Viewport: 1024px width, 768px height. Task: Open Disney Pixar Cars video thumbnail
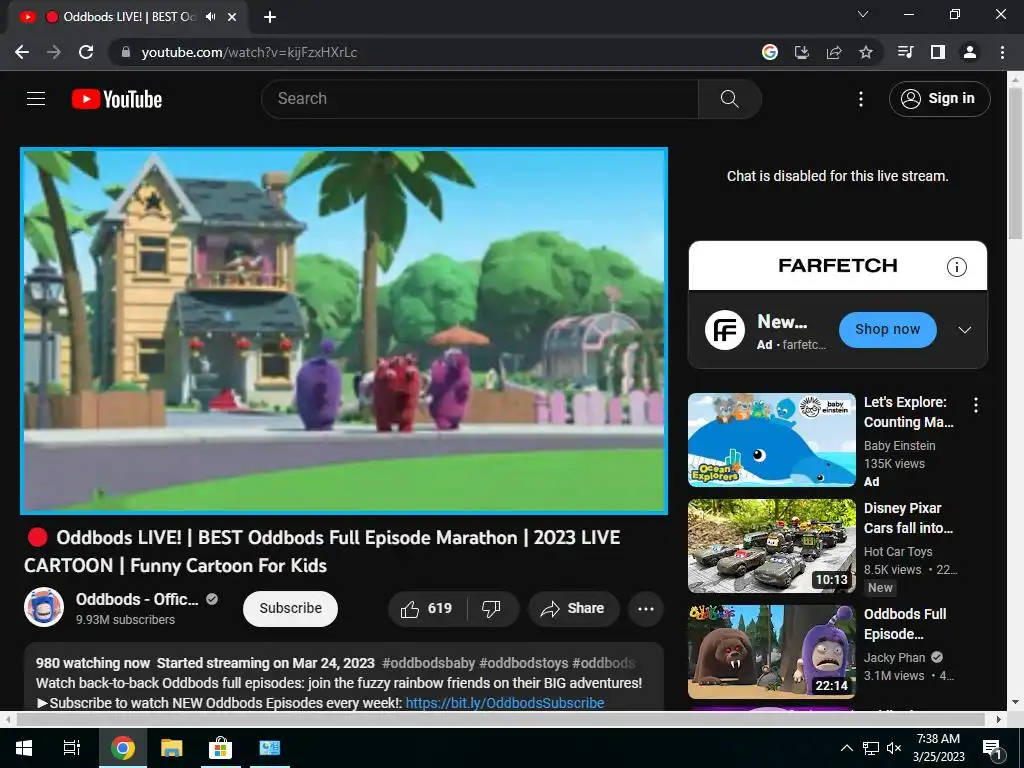click(772, 545)
